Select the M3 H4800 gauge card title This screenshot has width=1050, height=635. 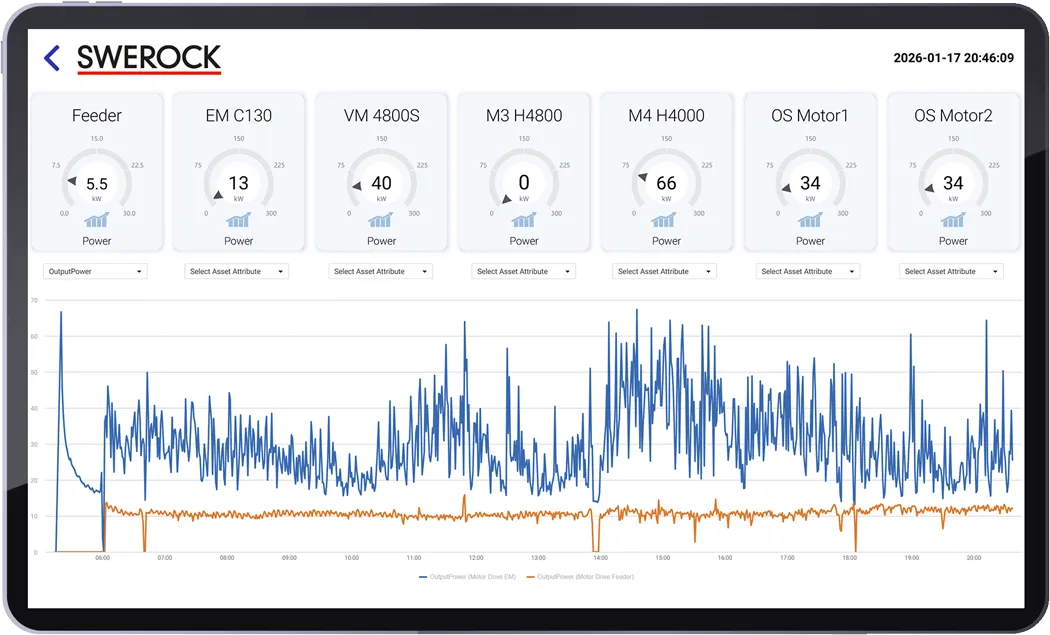524,115
